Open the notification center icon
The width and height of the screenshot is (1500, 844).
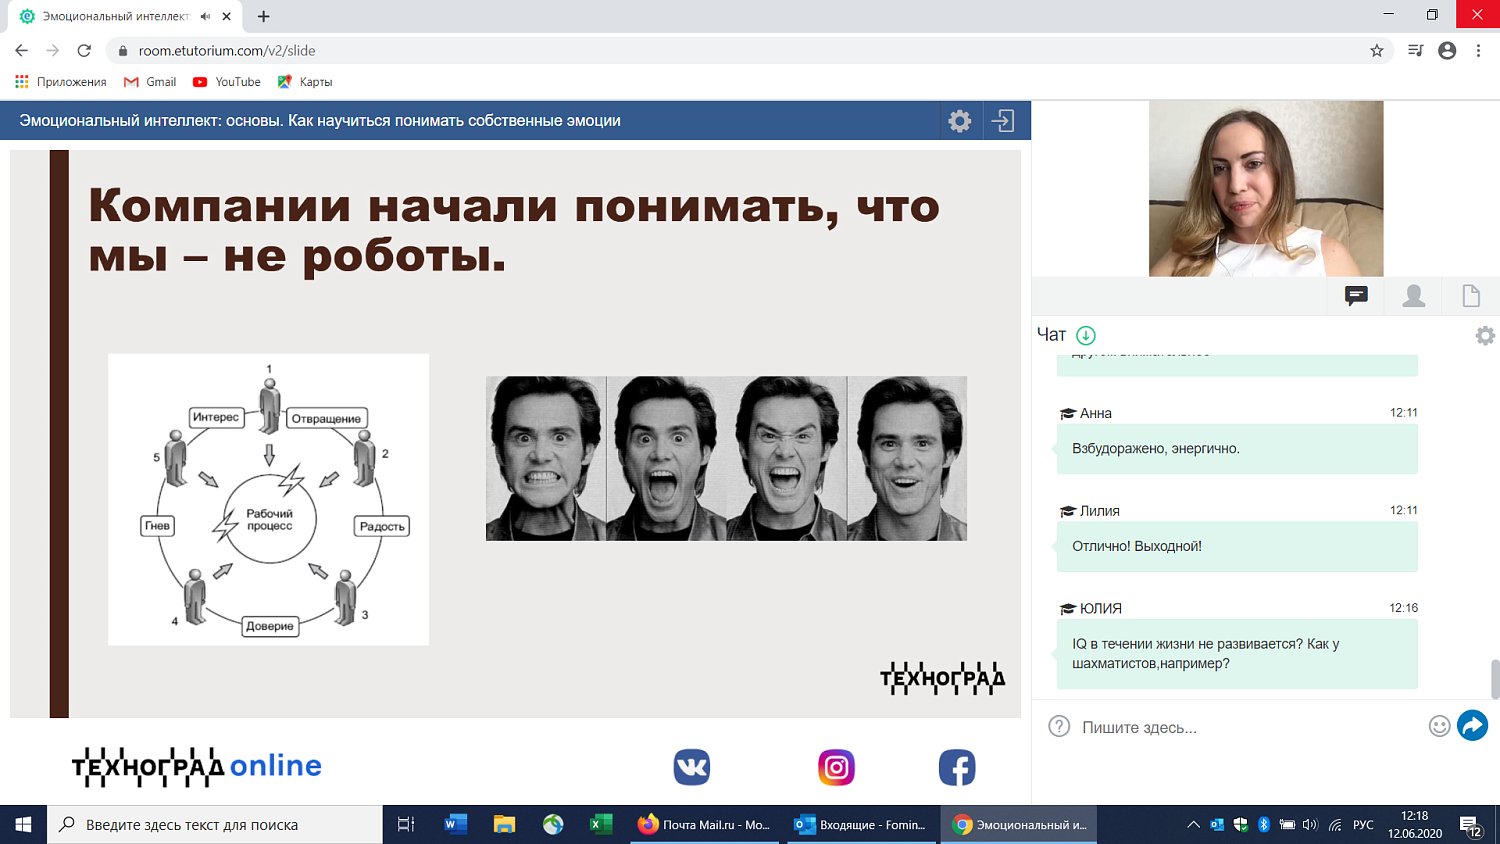tap(1470, 826)
